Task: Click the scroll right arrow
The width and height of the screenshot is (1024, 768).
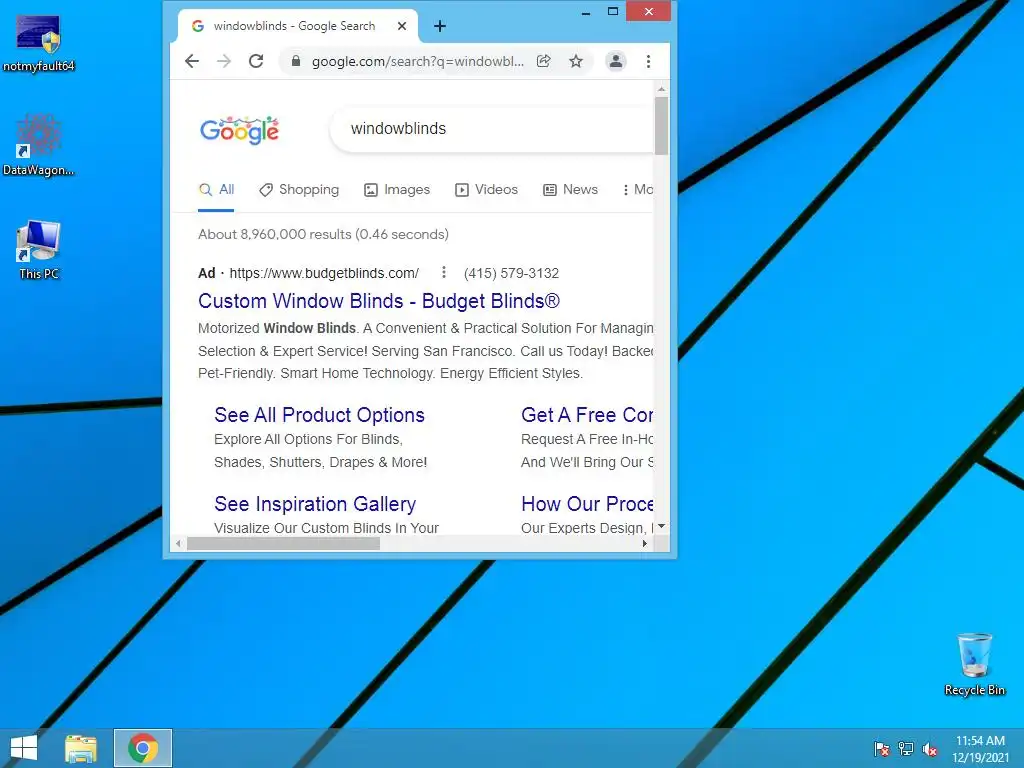Action: tap(645, 543)
